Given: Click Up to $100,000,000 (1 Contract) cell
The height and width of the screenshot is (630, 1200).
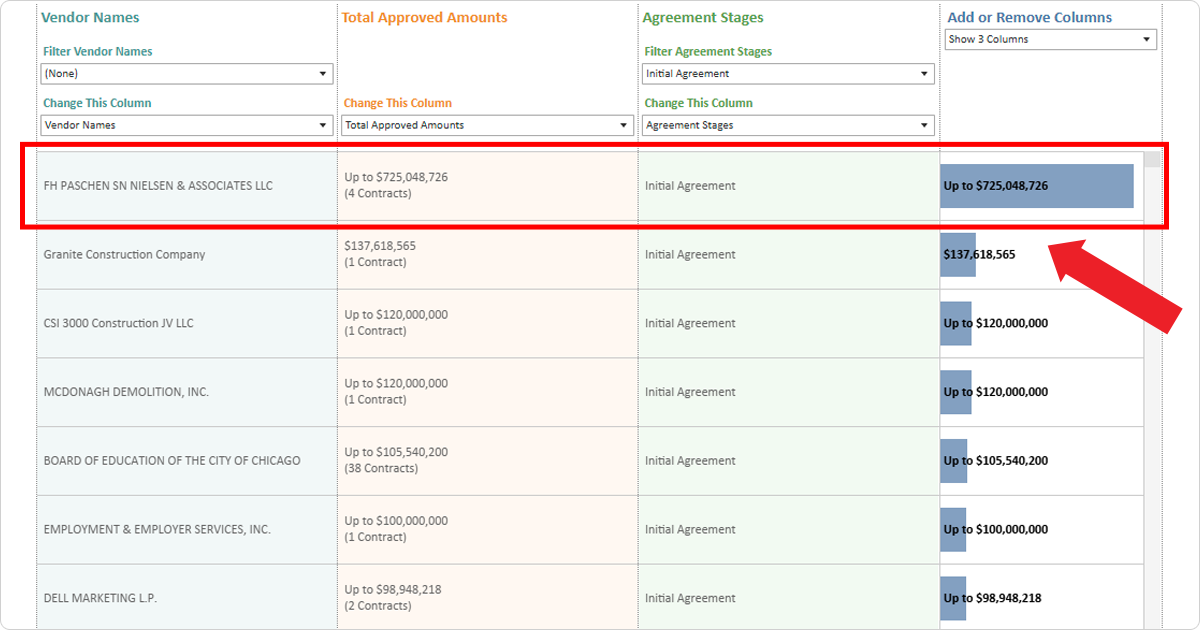Looking at the screenshot, I should [488, 530].
